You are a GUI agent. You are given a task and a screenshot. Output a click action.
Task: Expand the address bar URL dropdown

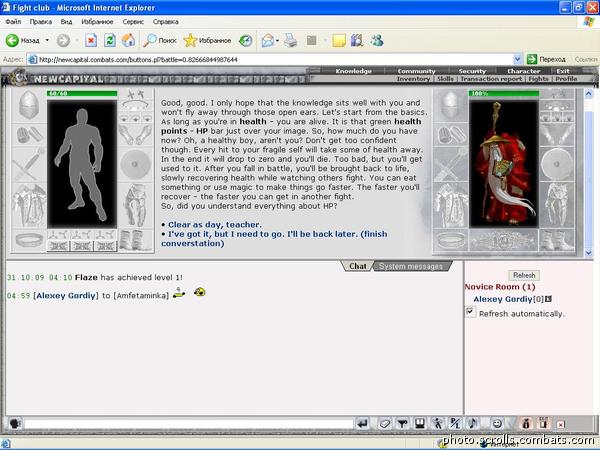tap(517, 59)
